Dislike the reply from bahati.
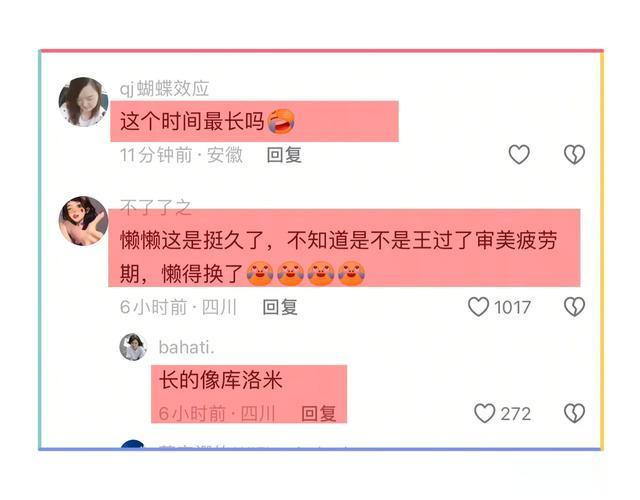 (574, 413)
